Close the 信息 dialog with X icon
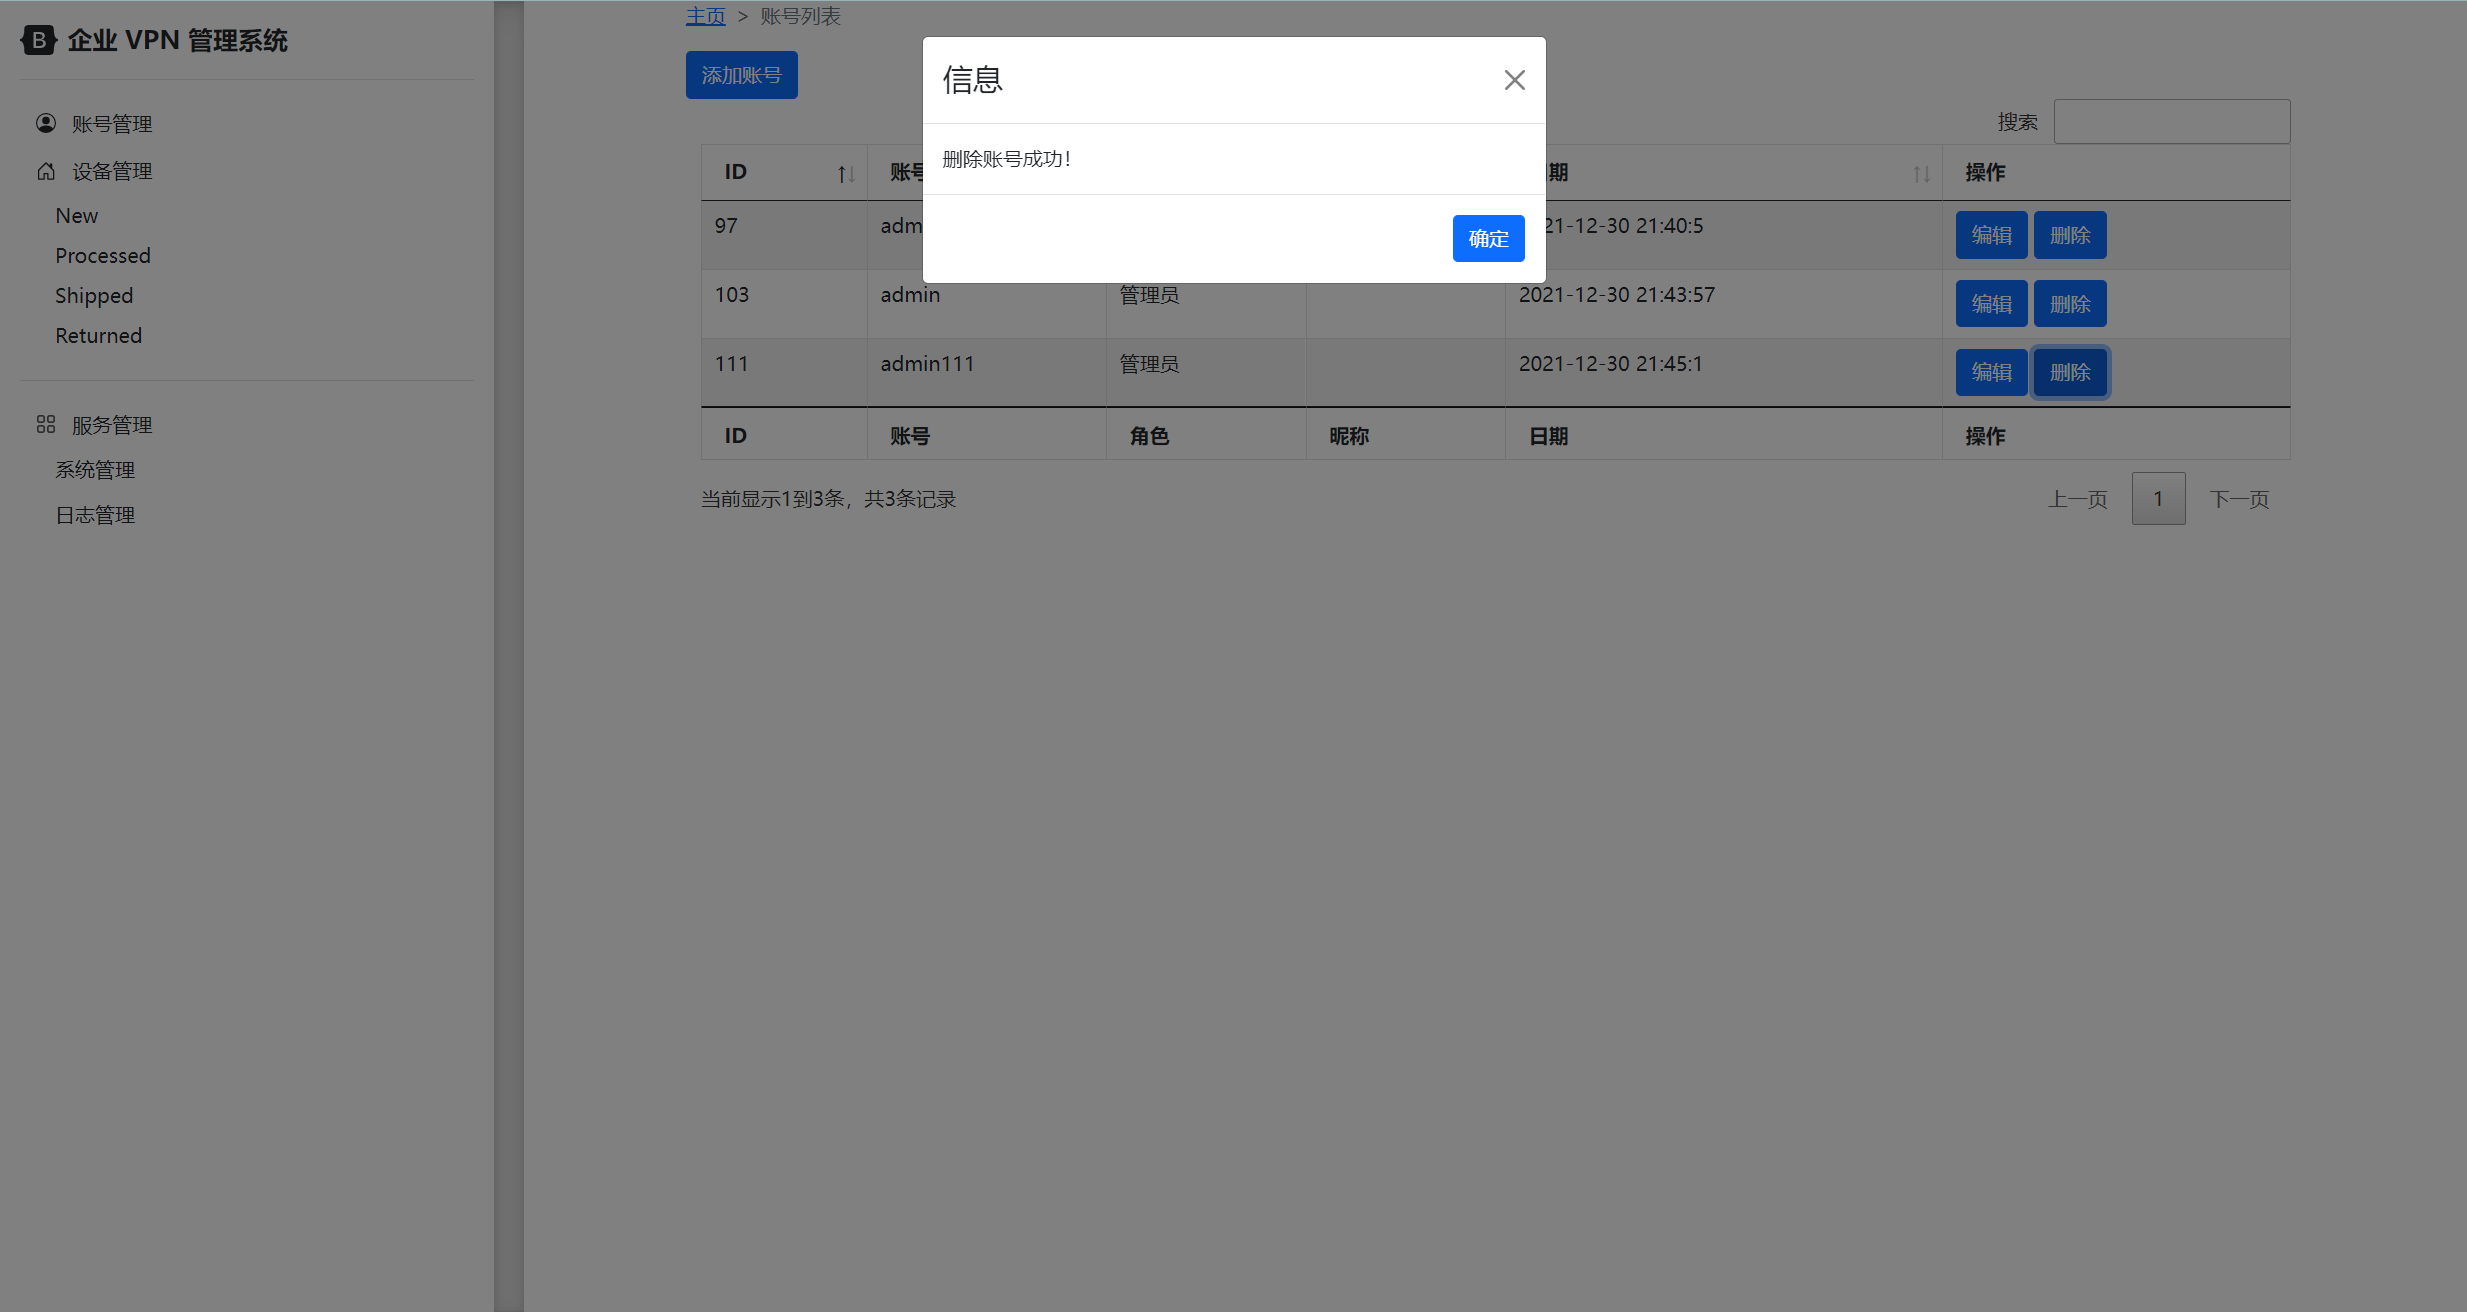 tap(1514, 80)
